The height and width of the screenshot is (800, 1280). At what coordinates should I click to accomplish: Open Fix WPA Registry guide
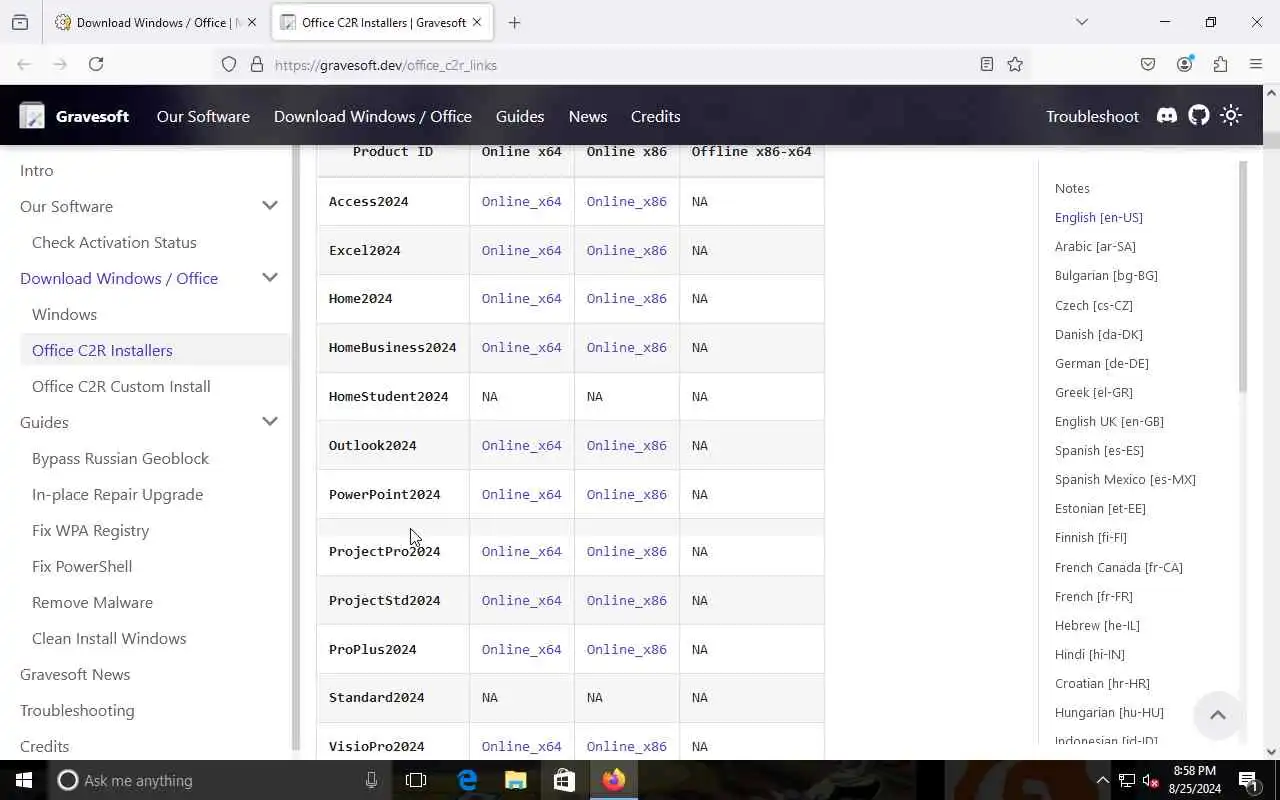pos(90,530)
